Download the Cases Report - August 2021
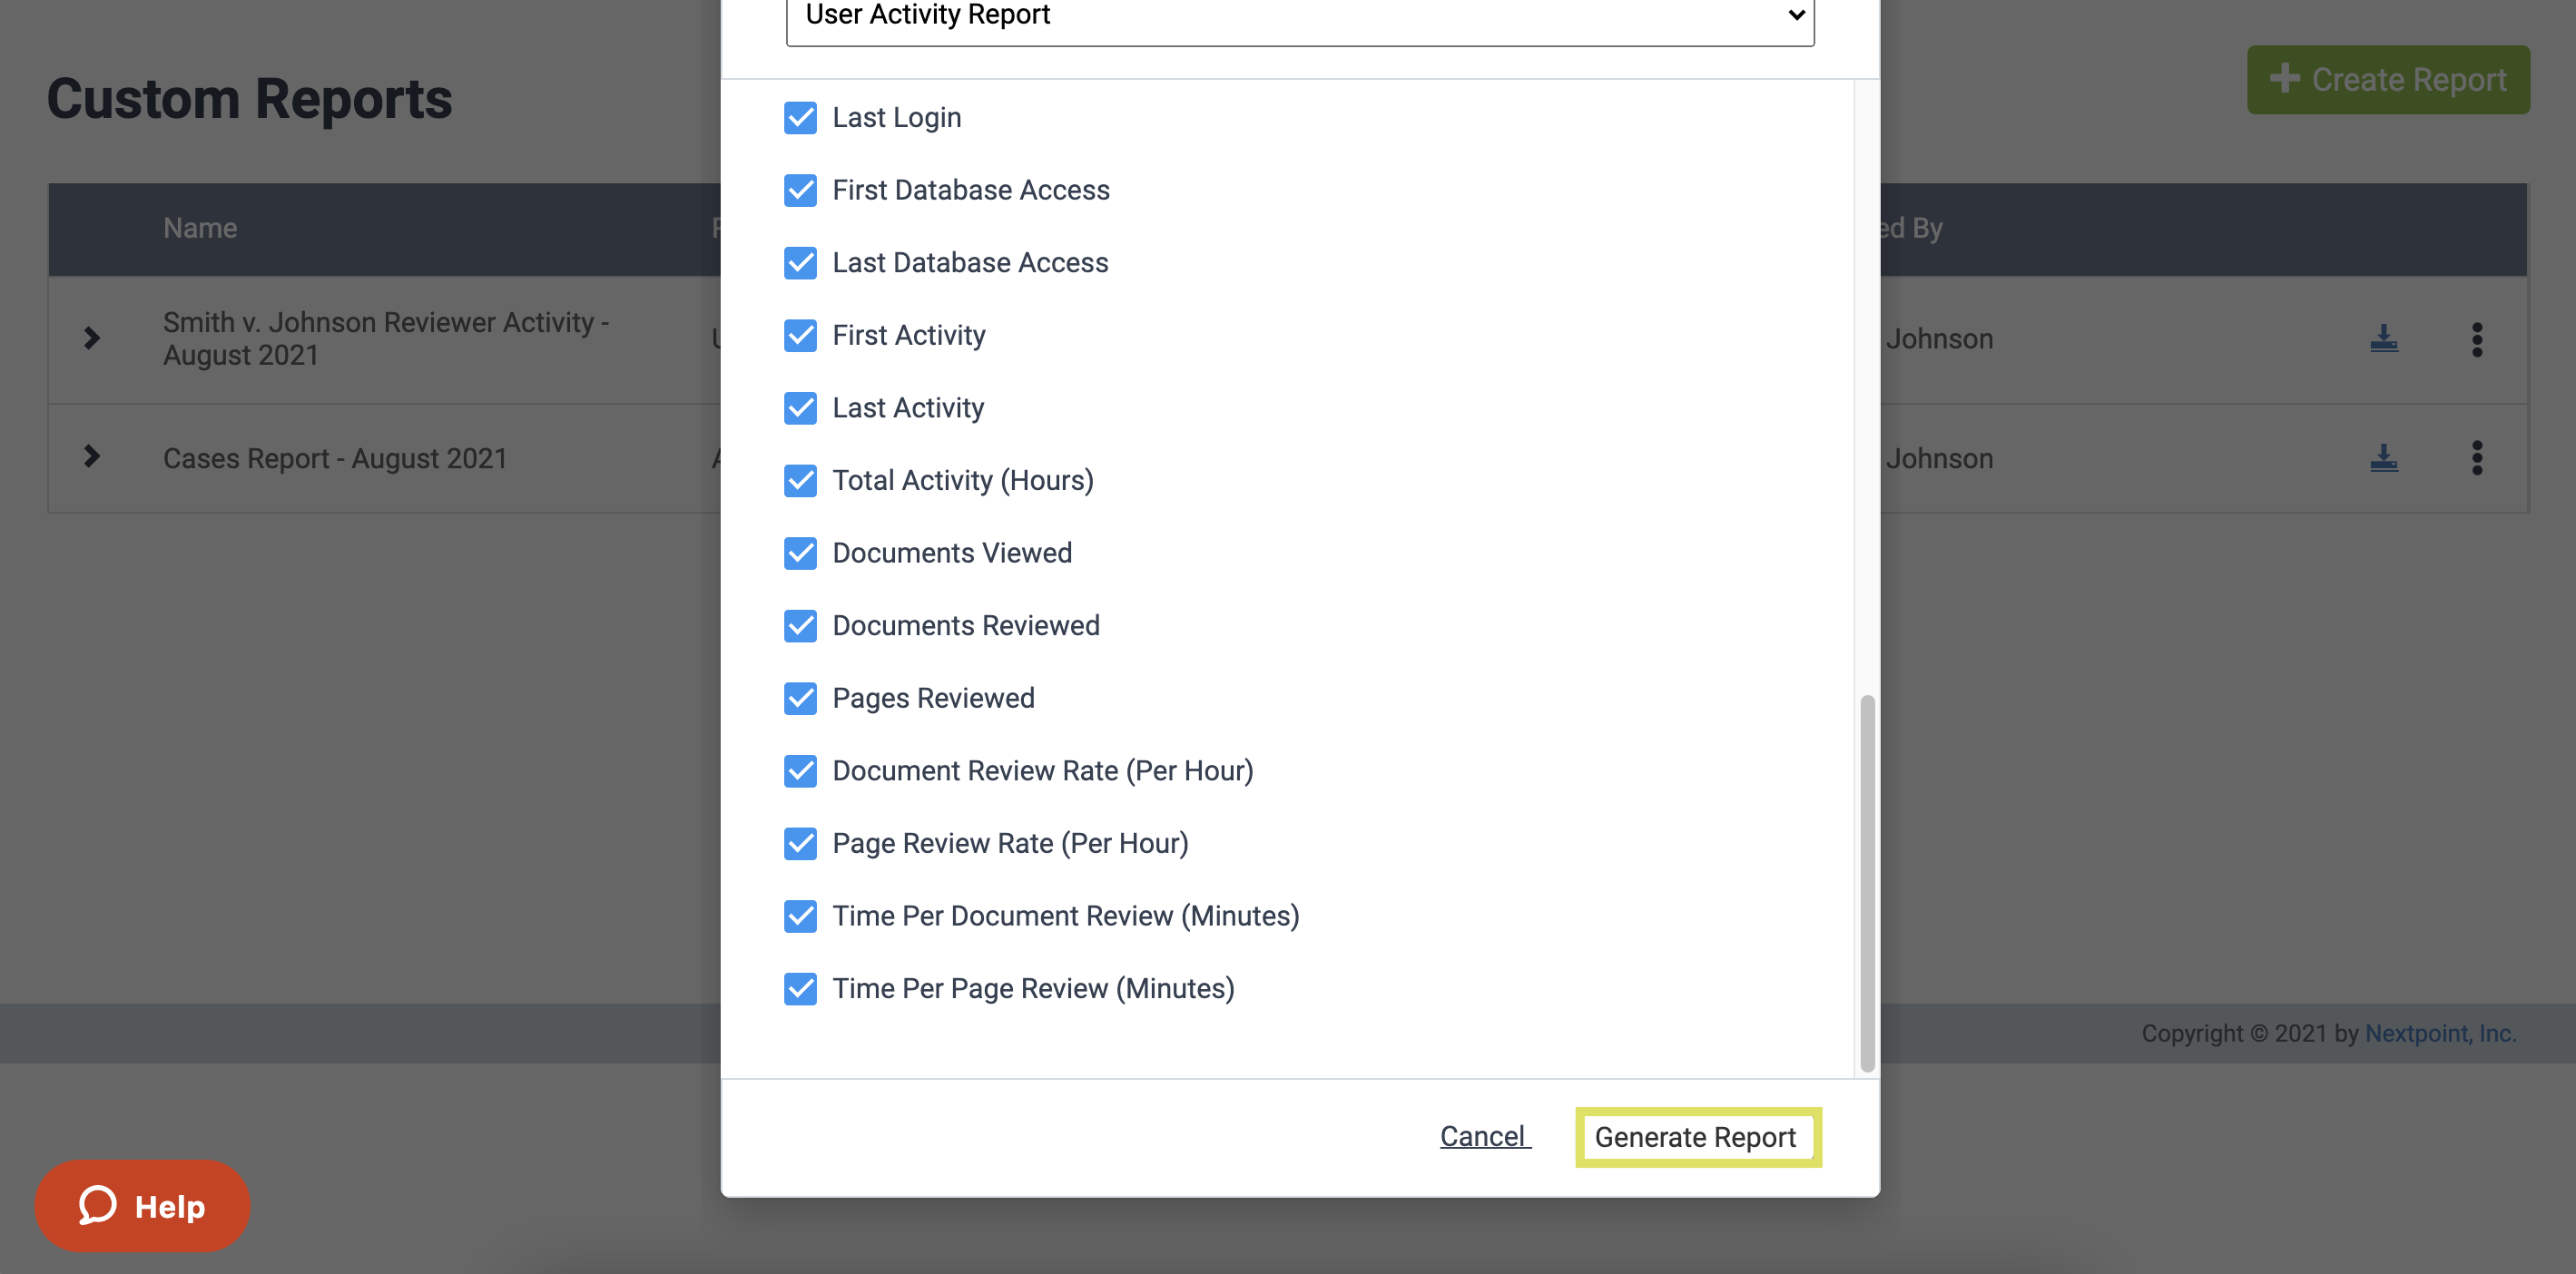The image size is (2576, 1274). click(x=2384, y=458)
